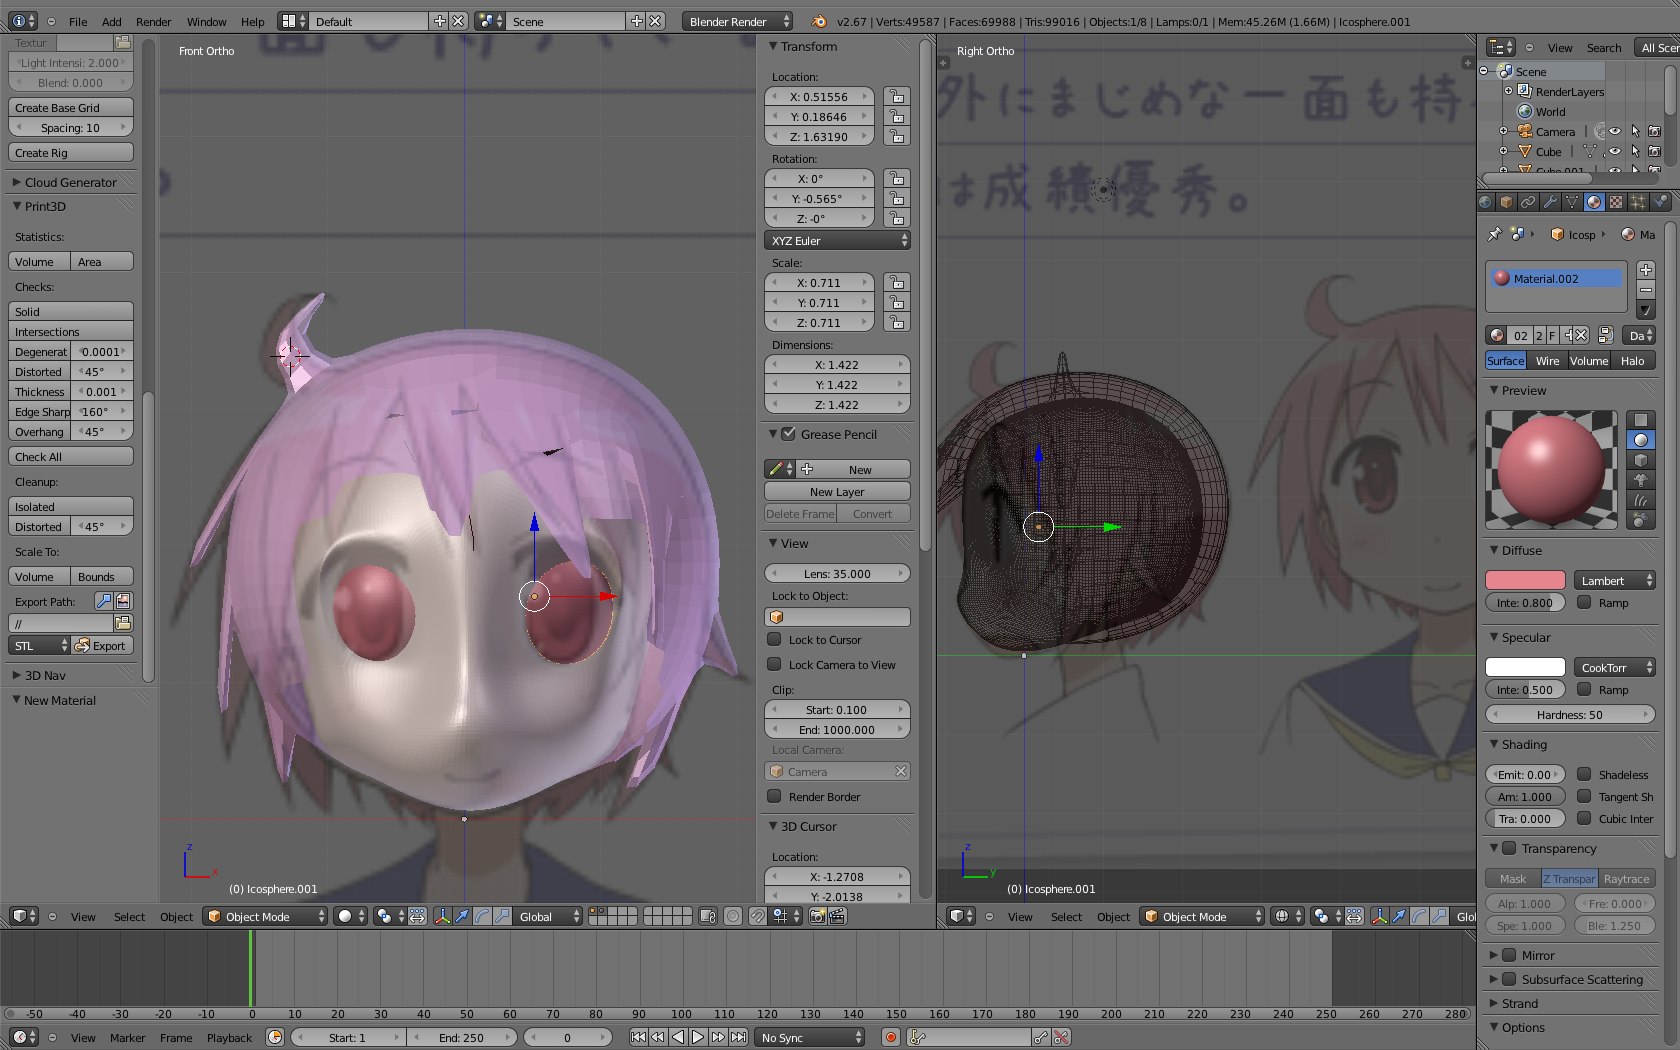Enable Grease Pencil checkbox
The width and height of the screenshot is (1680, 1050).
(788, 434)
